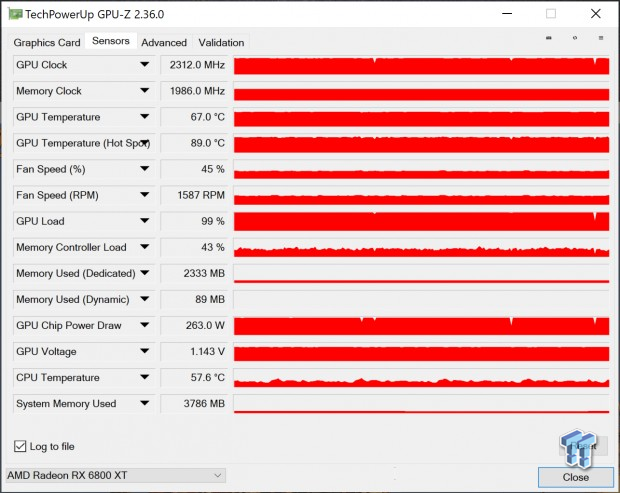Click the Memory Controller Load history graph
The height and width of the screenshot is (493, 620).
tap(422, 247)
